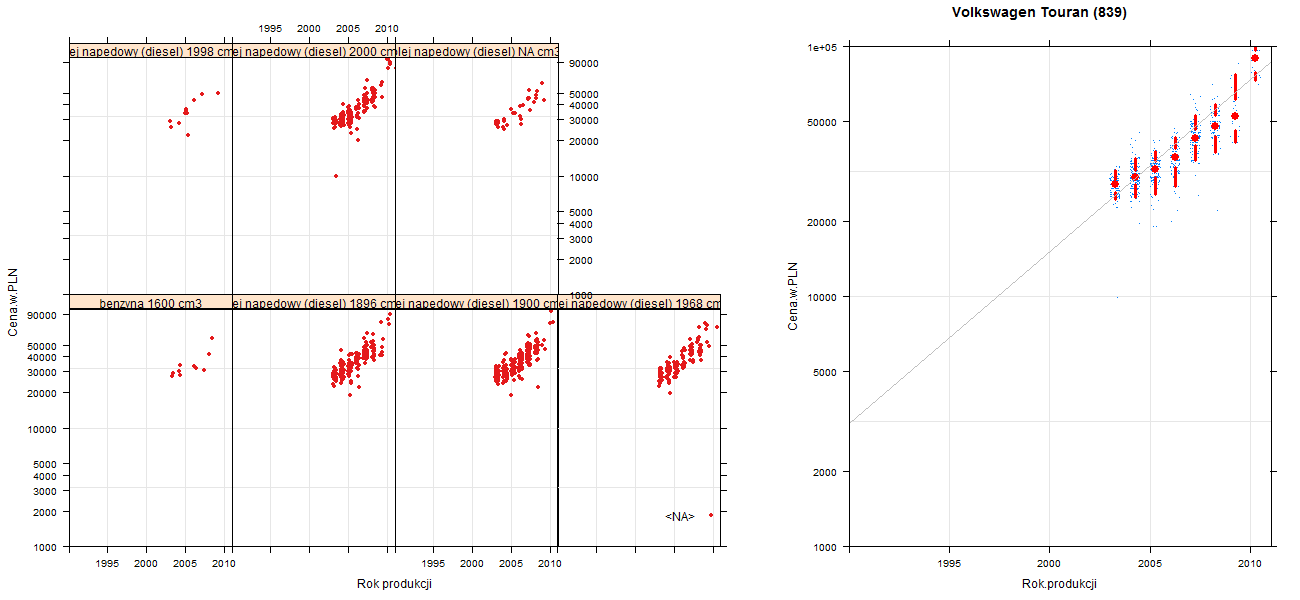The height and width of the screenshot is (600, 1300).
Task: Select the "(diesel) 2000 cm3" panel strip label
Action: (x=314, y=52)
